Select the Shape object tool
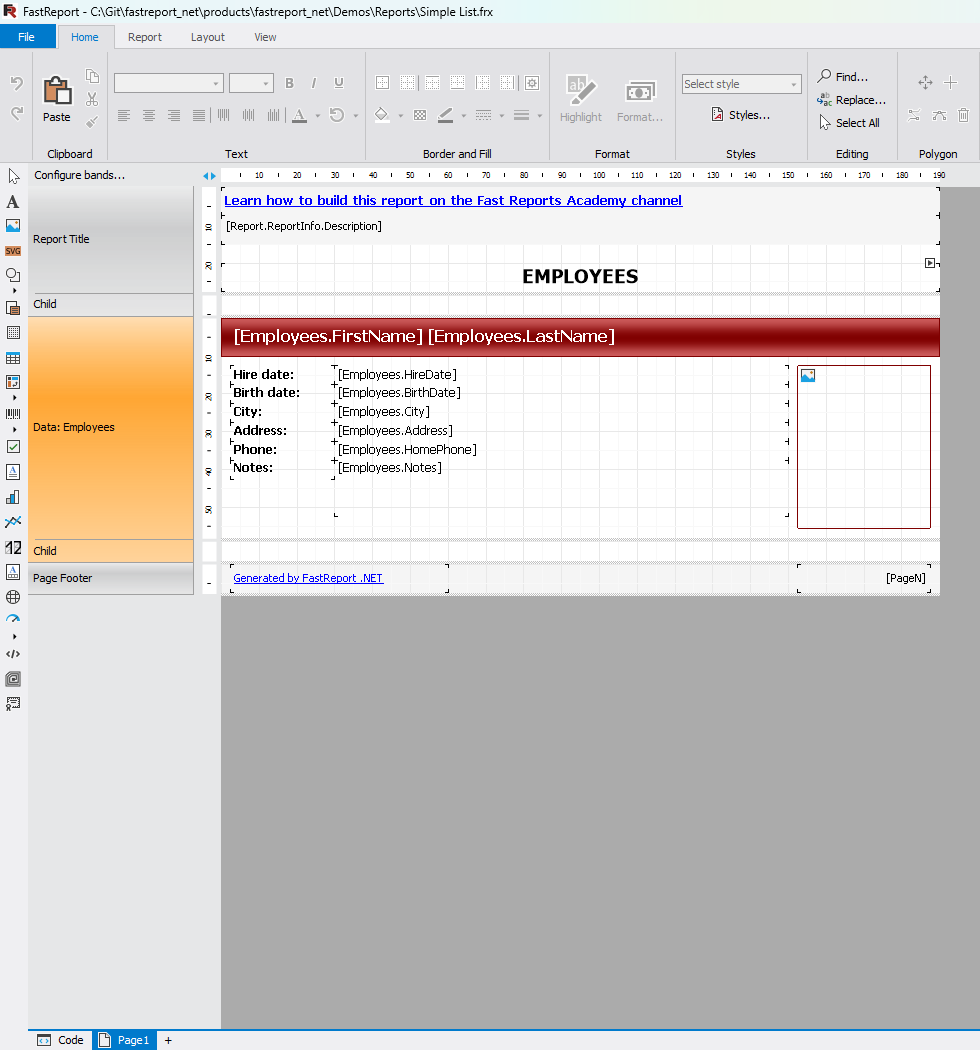 coord(13,275)
